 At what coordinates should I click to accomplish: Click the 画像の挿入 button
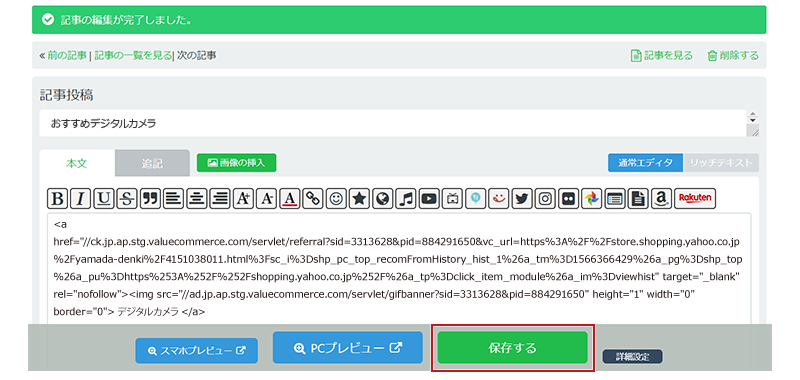coord(236,163)
